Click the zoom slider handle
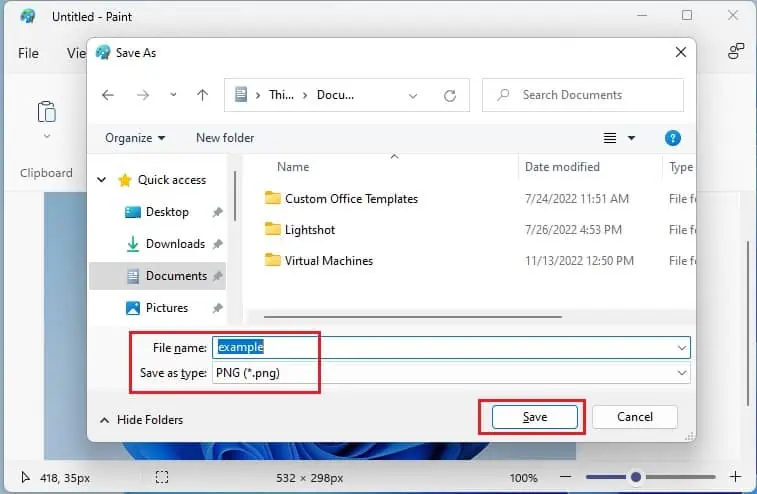The height and width of the screenshot is (494, 757). tap(636, 477)
